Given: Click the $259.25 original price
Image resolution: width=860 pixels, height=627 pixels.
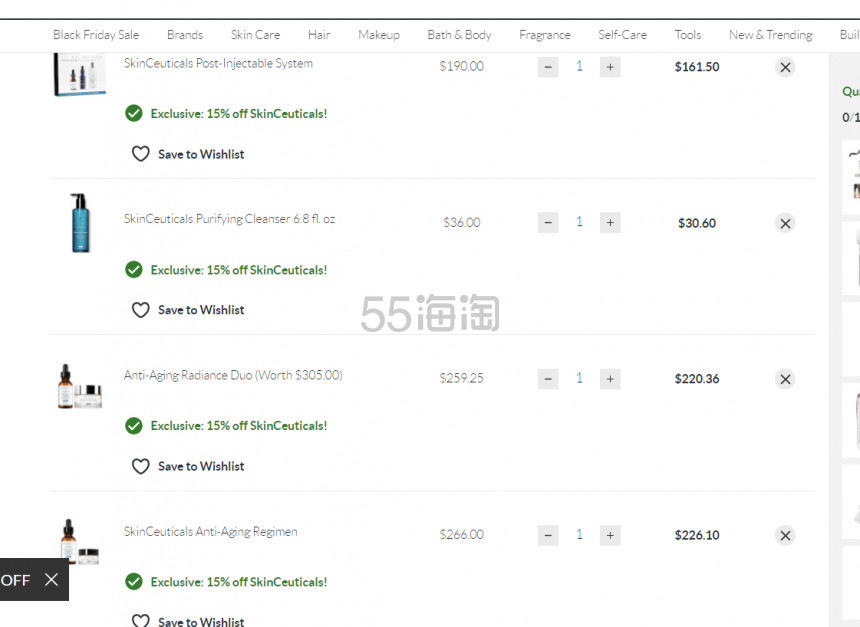Looking at the screenshot, I should coord(461,378).
